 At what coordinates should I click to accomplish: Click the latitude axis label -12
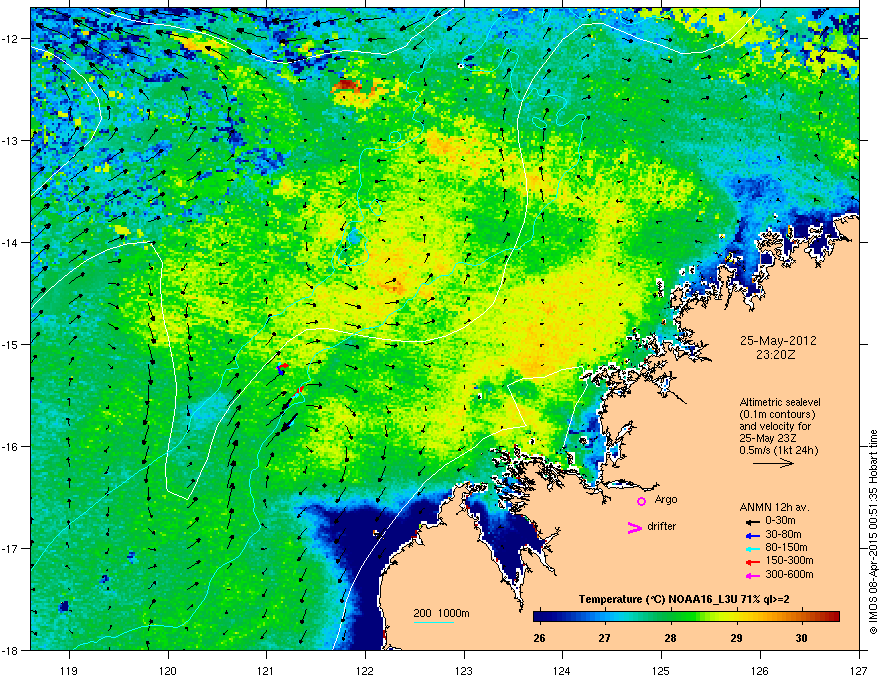coord(11,39)
